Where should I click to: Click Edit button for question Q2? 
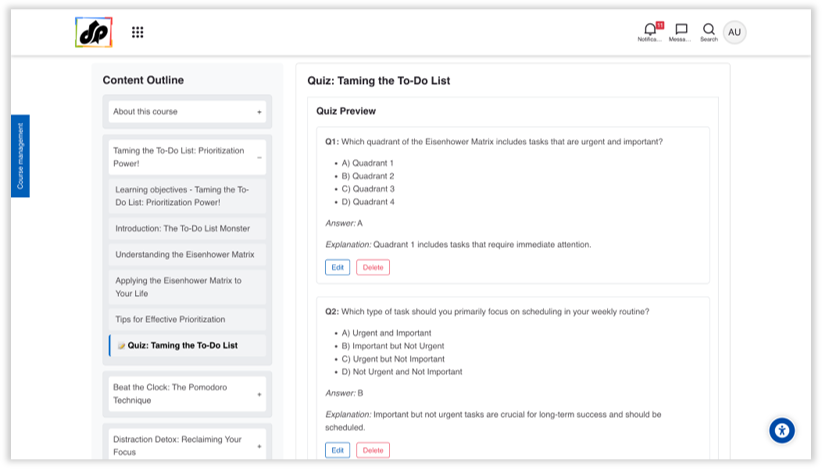[x=337, y=450]
